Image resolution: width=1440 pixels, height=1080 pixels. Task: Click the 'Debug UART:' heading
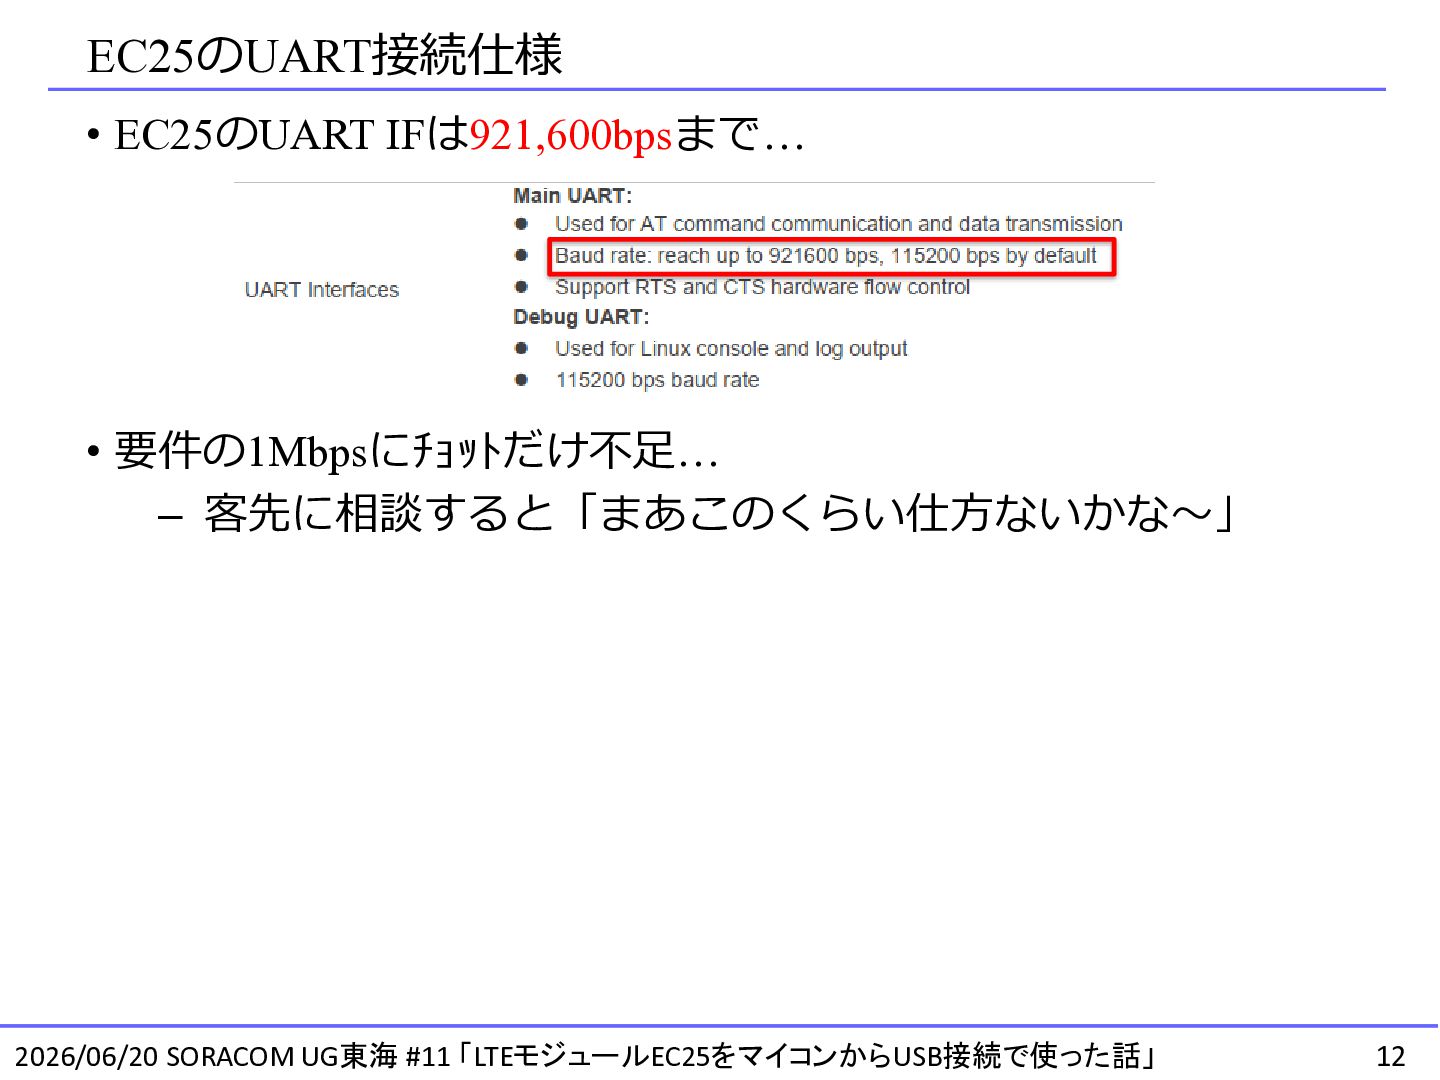tap(581, 317)
